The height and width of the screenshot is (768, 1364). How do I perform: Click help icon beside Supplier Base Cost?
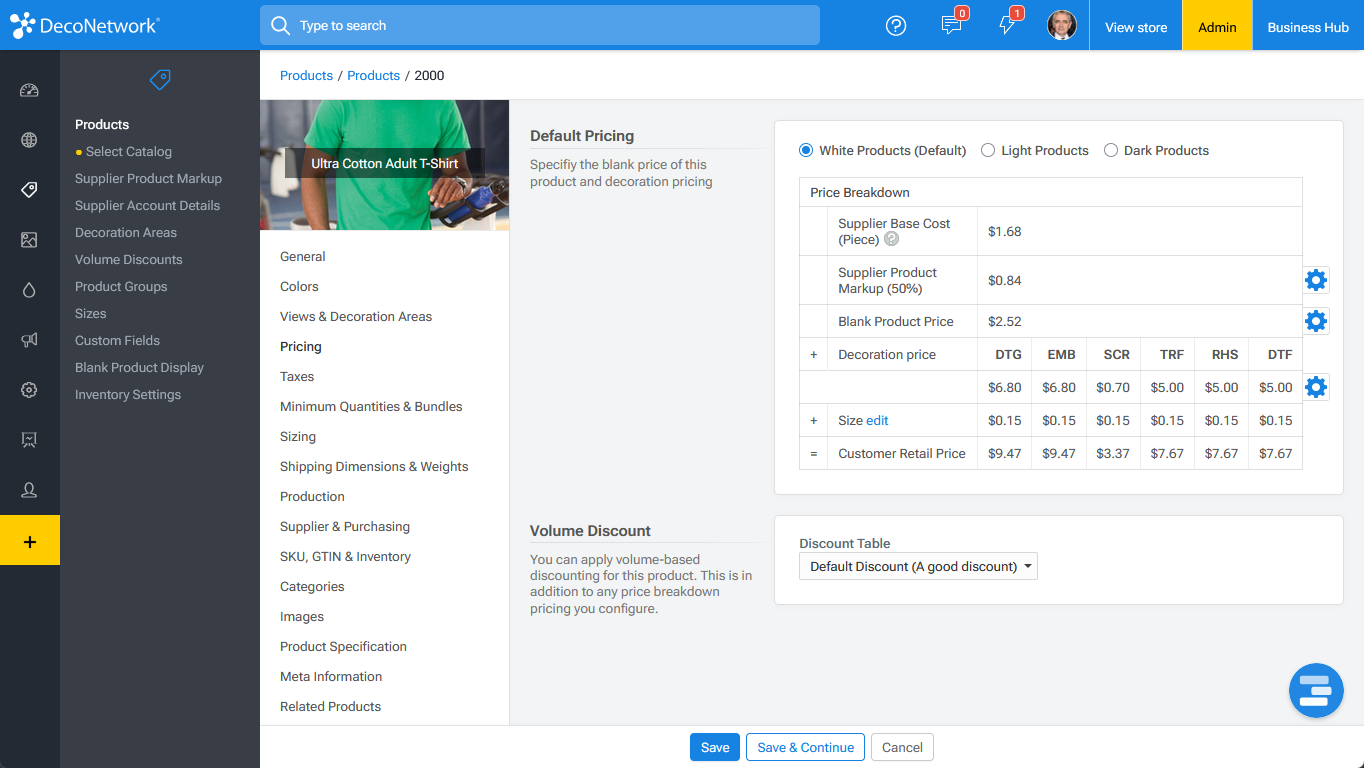click(x=891, y=240)
